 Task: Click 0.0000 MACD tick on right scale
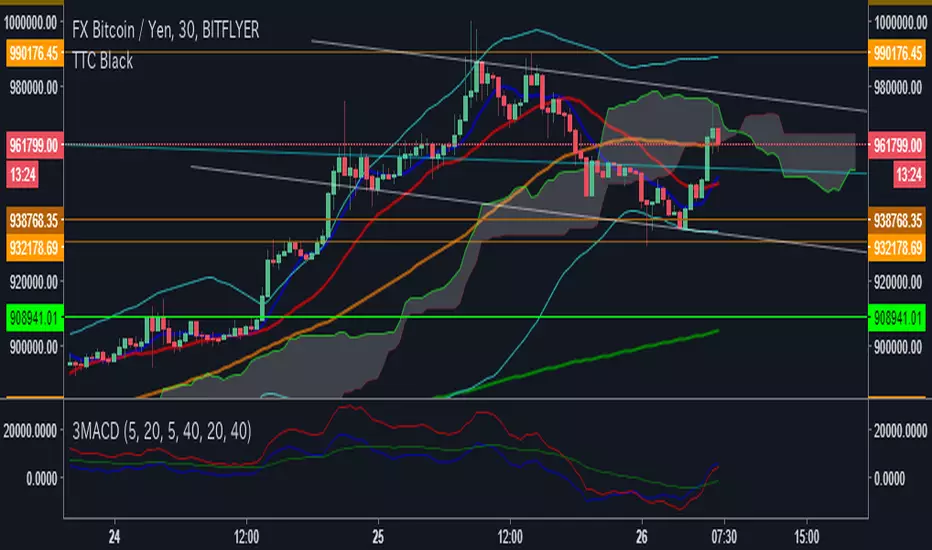click(x=889, y=478)
